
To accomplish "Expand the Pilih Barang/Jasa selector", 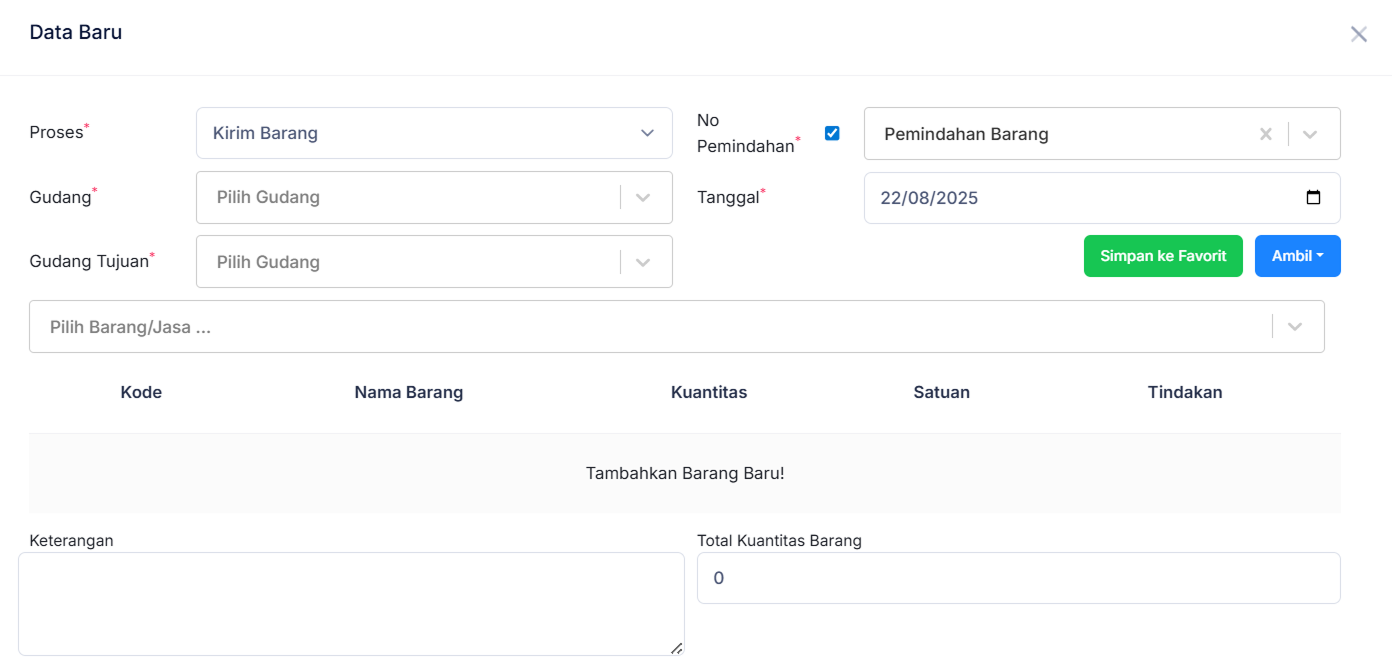I will click(1295, 326).
